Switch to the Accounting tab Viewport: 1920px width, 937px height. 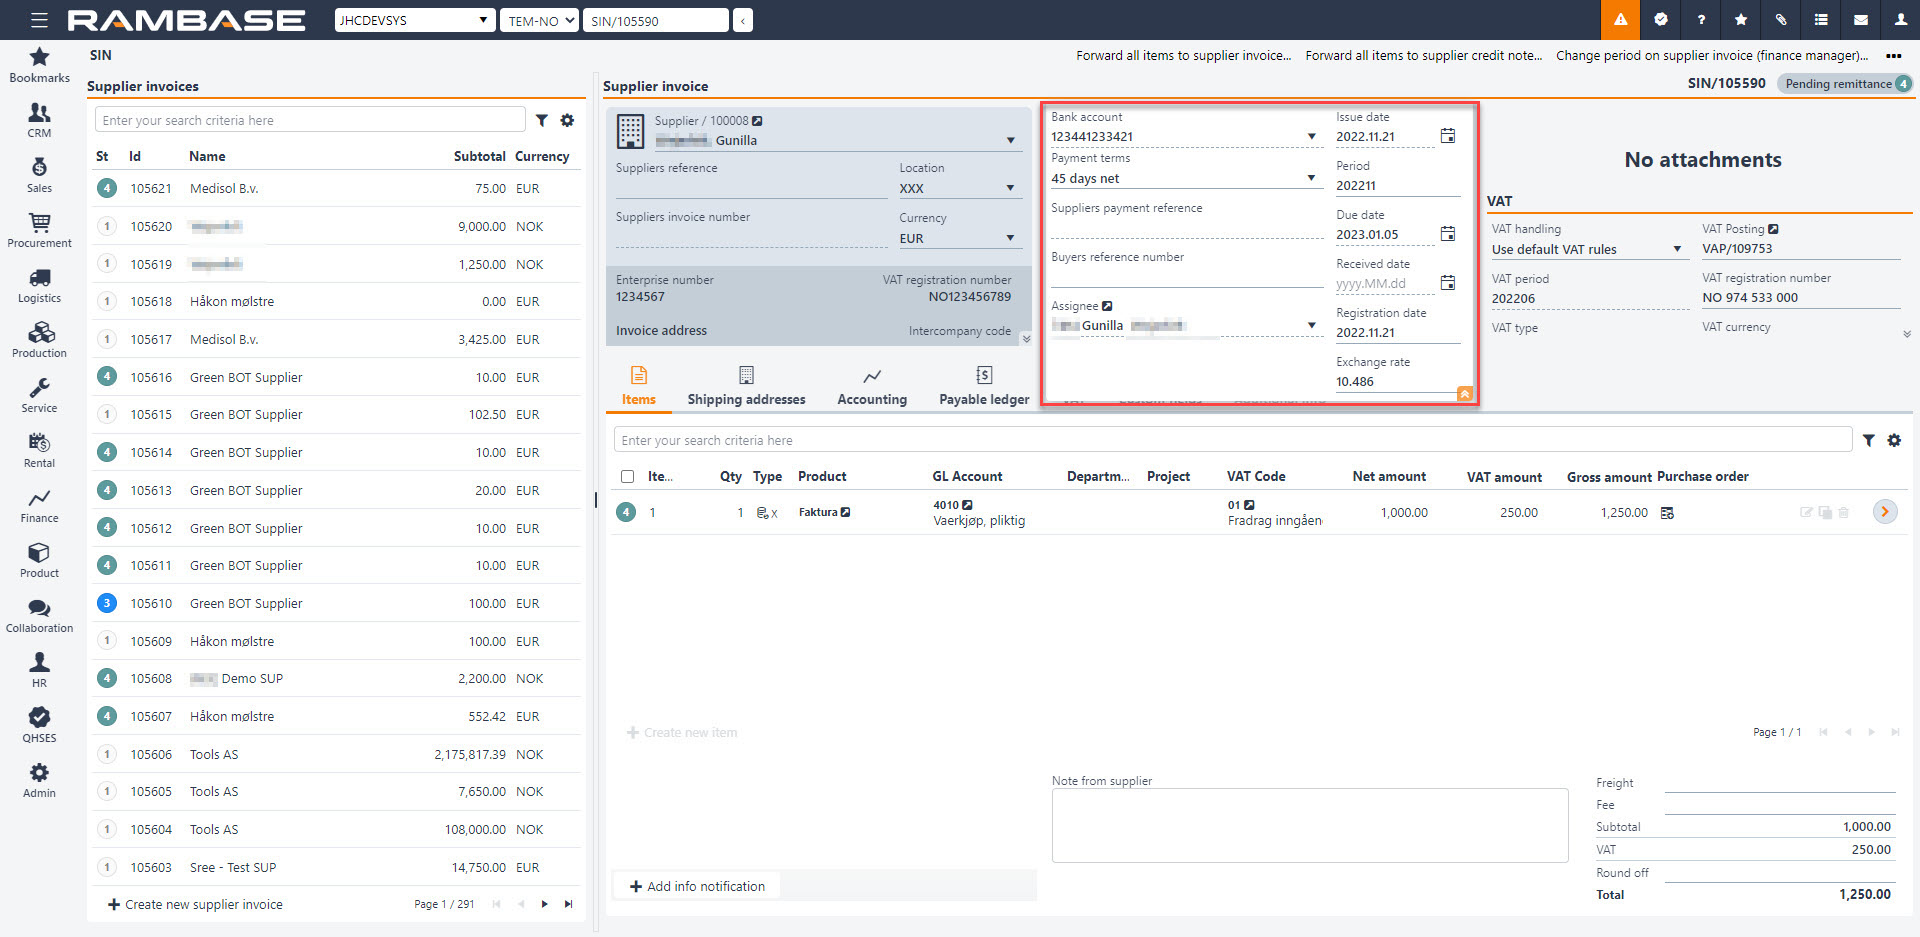(871, 386)
